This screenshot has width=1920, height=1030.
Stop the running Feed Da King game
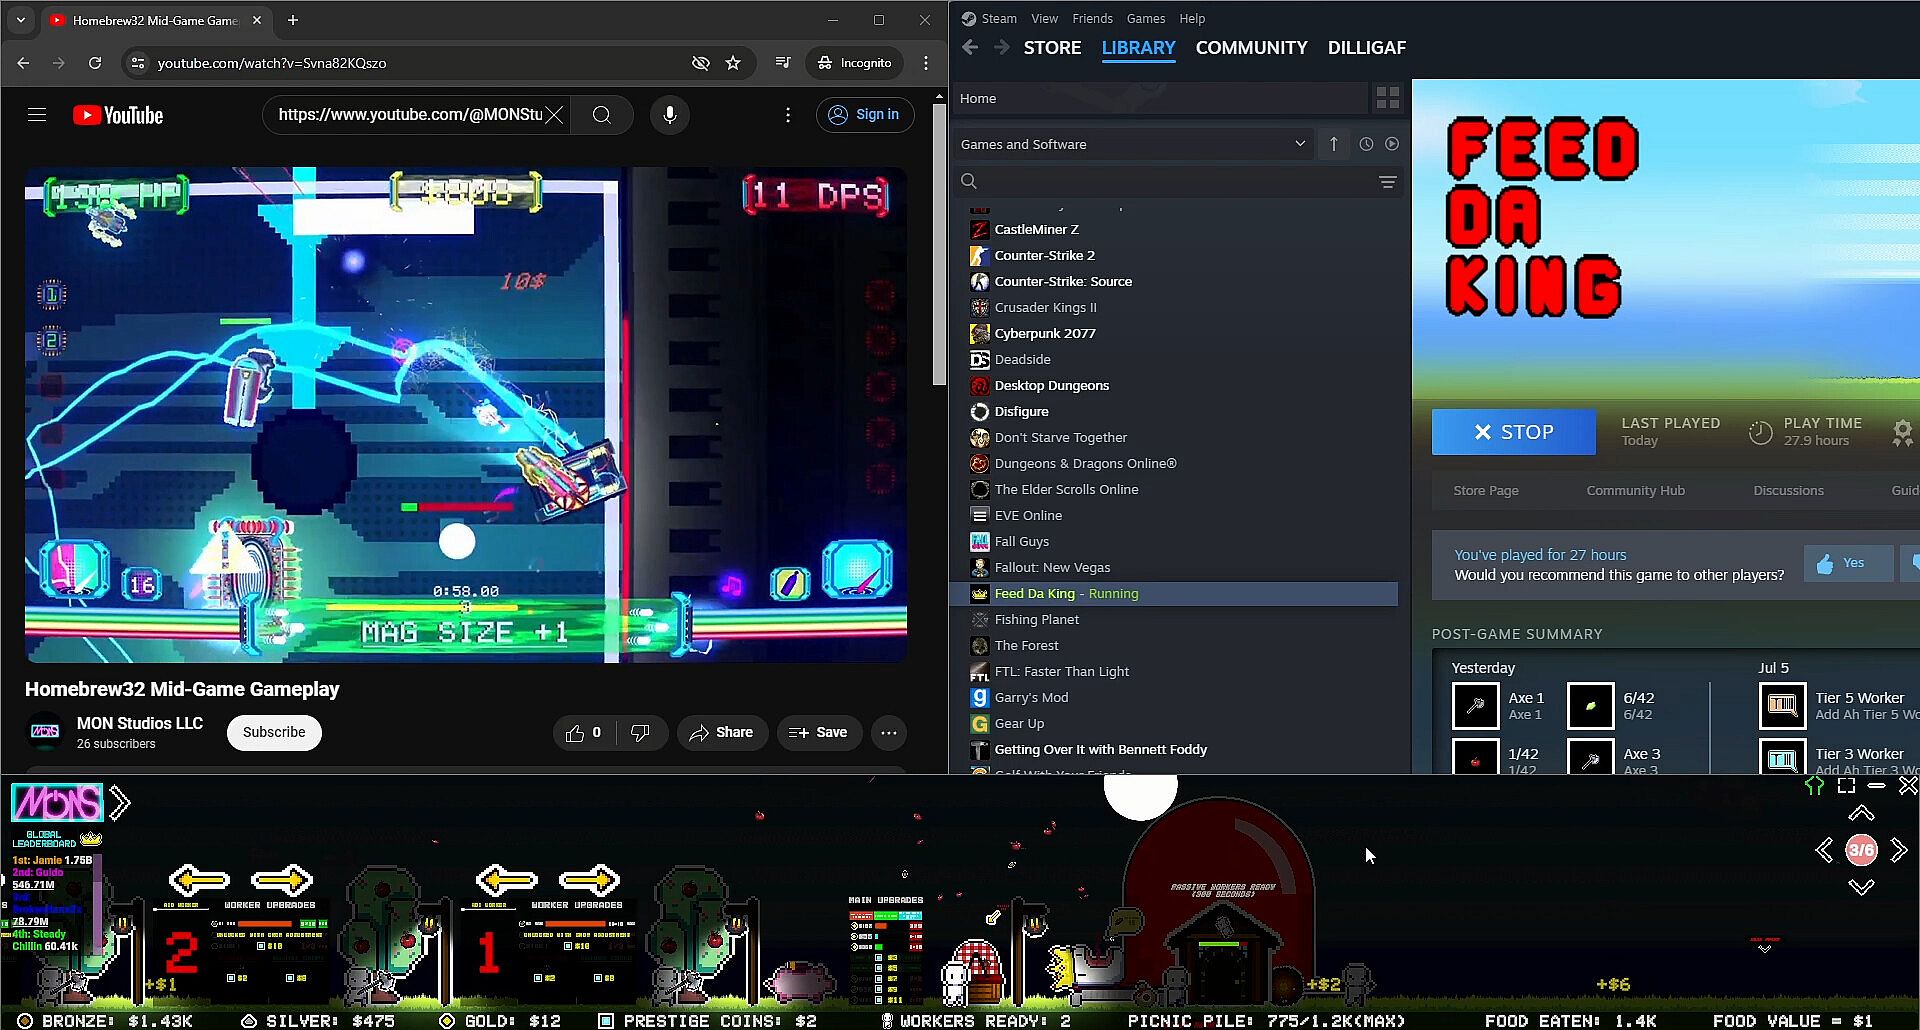coord(1513,432)
